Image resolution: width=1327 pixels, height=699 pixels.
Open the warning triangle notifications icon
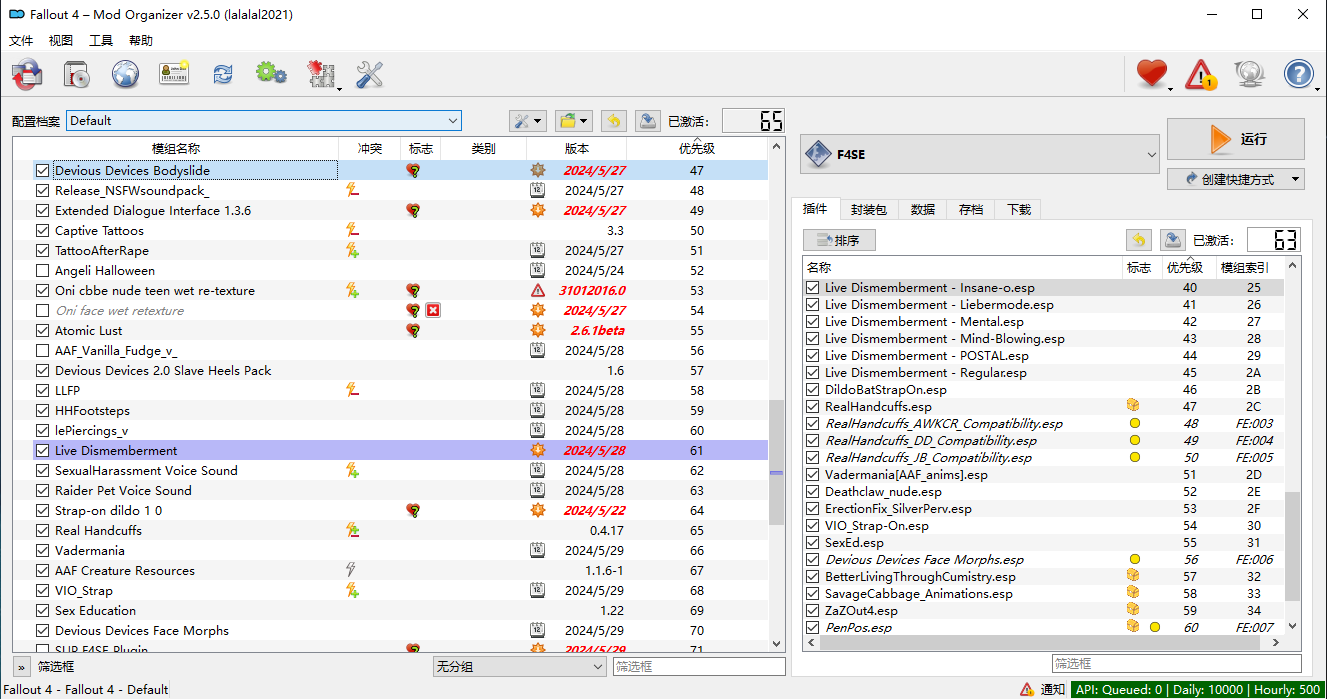click(x=1201, y=74)
